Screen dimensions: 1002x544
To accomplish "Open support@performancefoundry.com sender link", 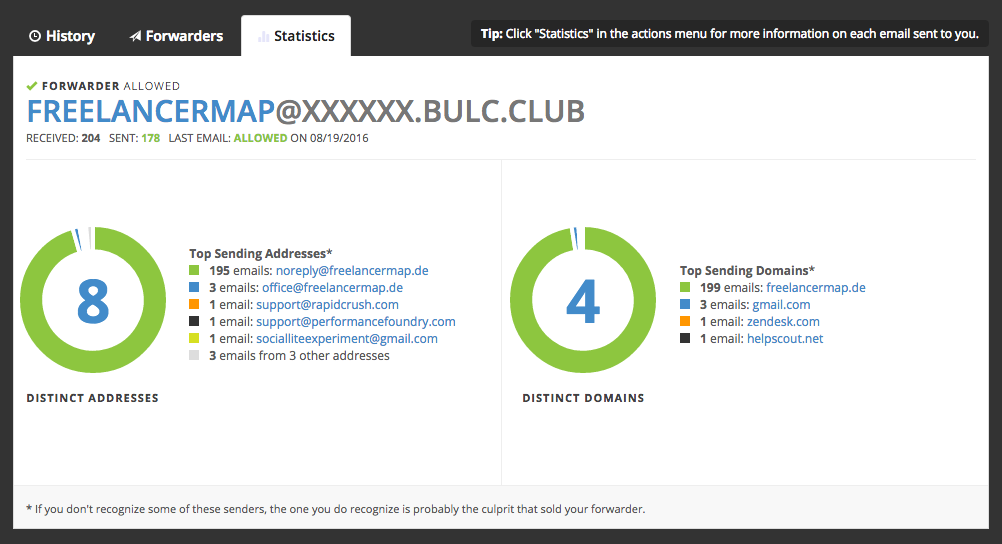I will 356,322.
